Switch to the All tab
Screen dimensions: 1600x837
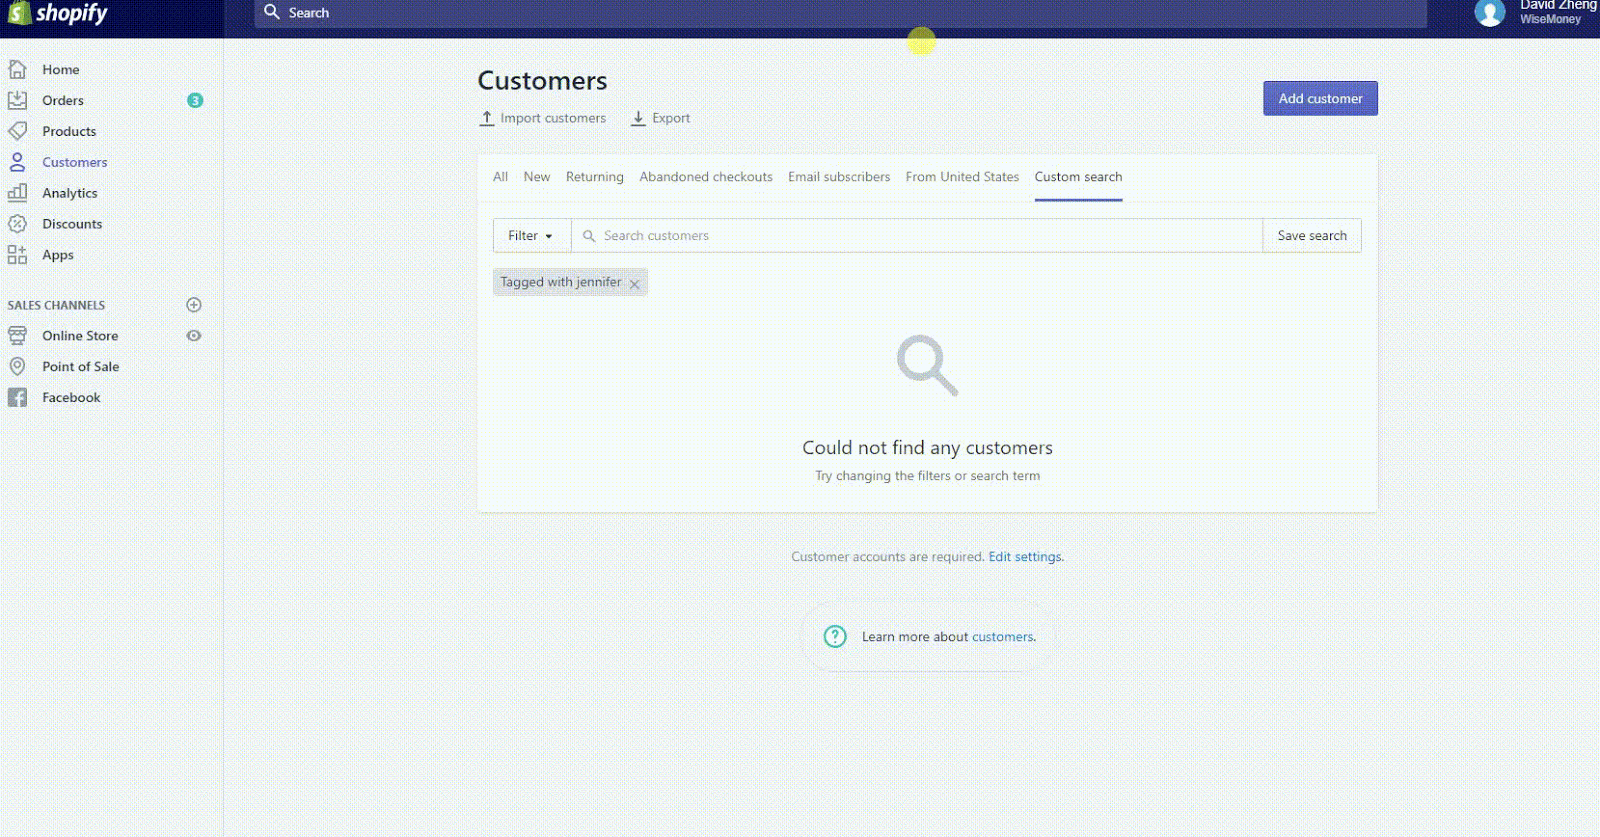[501, 177]
